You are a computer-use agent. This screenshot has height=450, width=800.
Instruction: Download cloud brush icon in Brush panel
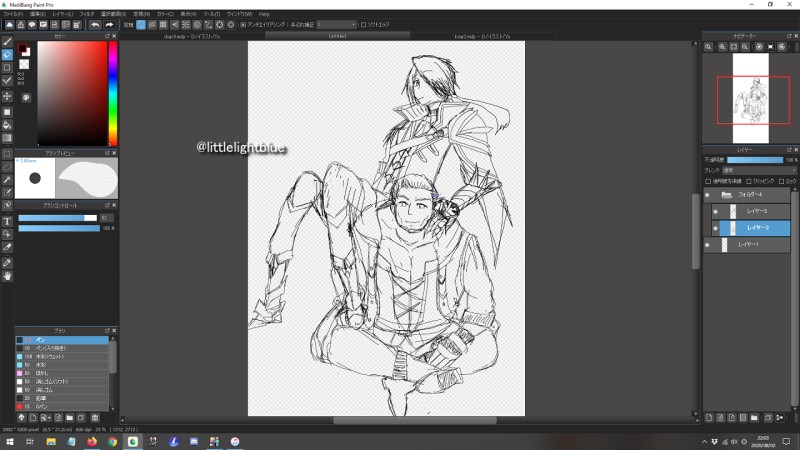[x=21, y=418]
